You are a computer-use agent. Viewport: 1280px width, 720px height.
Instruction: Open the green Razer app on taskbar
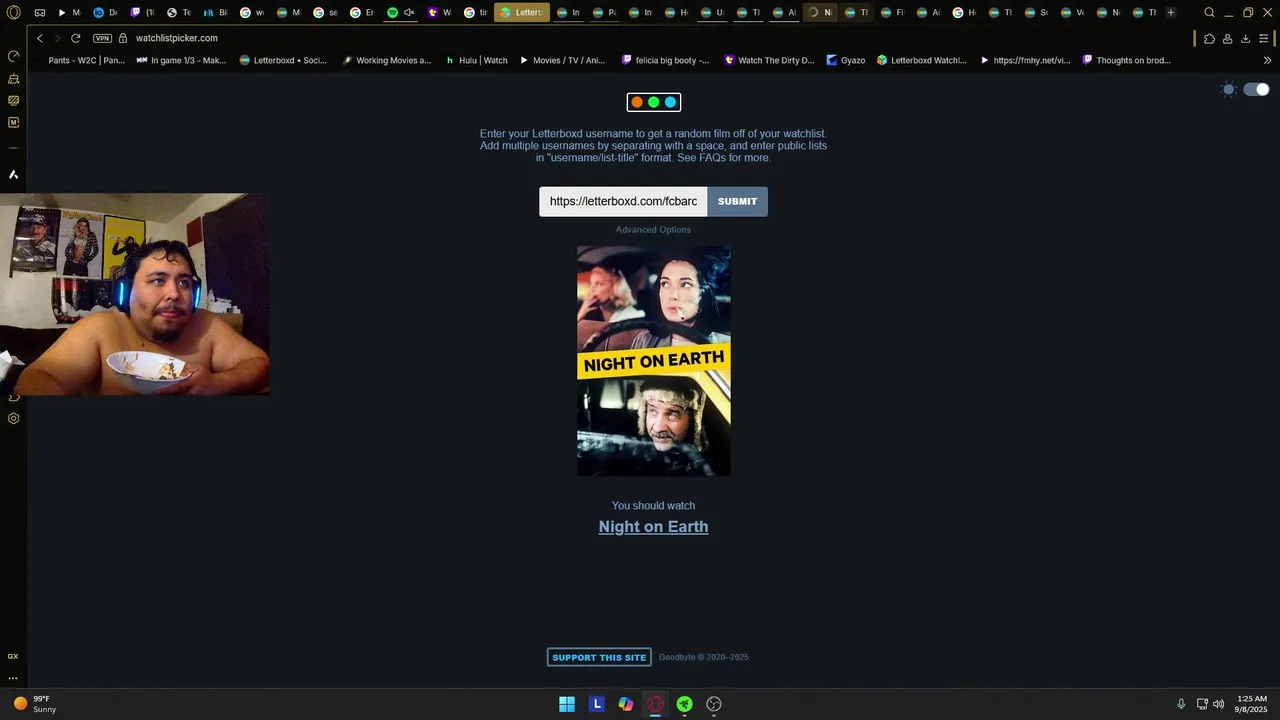coord(685,704)
